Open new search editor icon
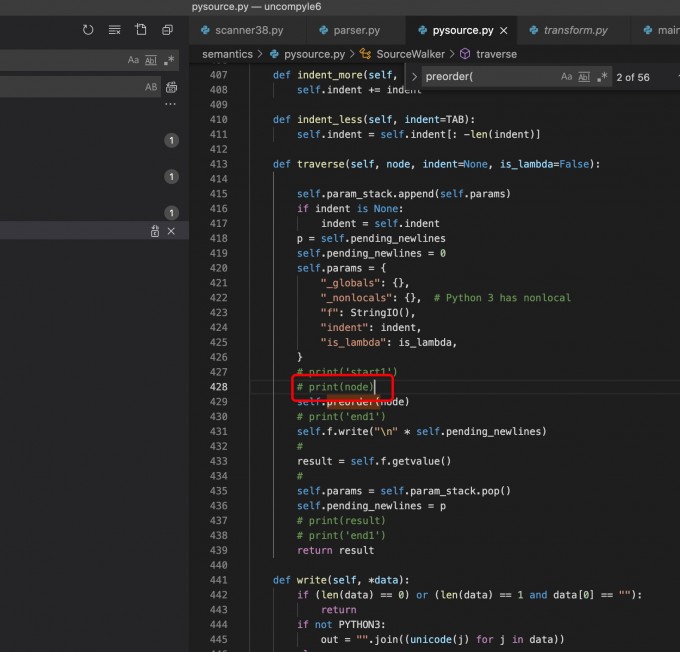Image resolution: width=680 pixels, height=652 pixels. coord(141,29)
